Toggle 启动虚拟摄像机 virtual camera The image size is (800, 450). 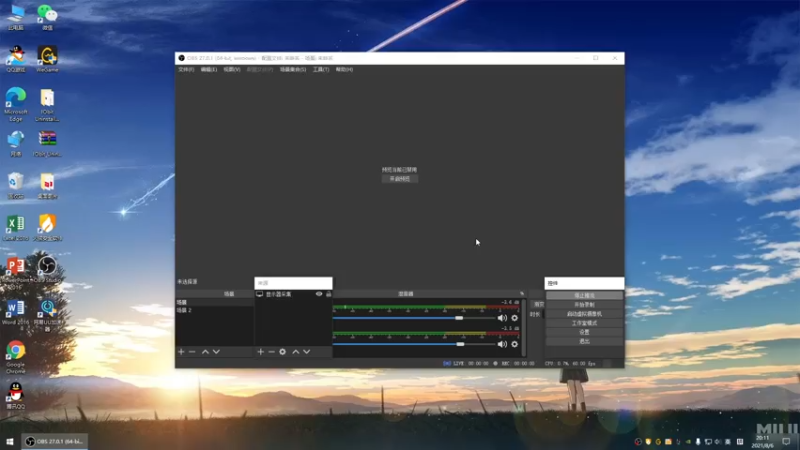tap(584, 314)
